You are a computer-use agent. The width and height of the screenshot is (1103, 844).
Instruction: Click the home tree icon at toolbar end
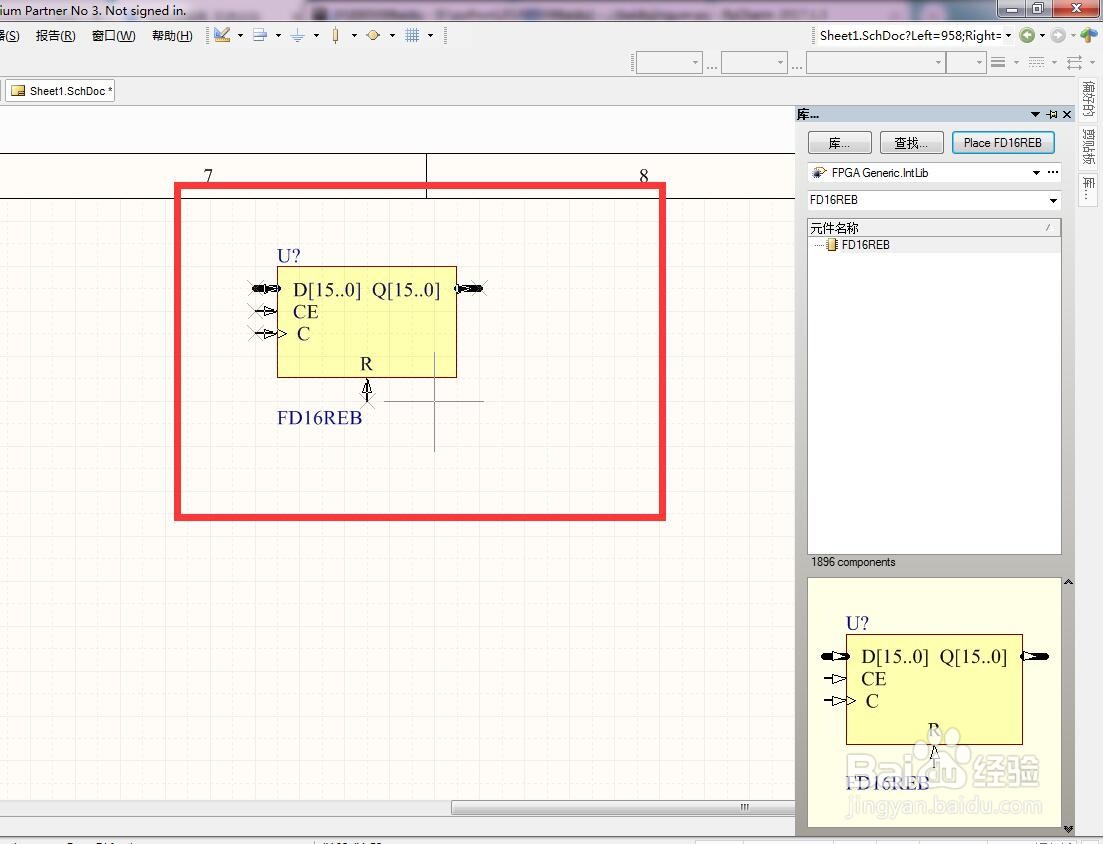tap(1089, 35)
